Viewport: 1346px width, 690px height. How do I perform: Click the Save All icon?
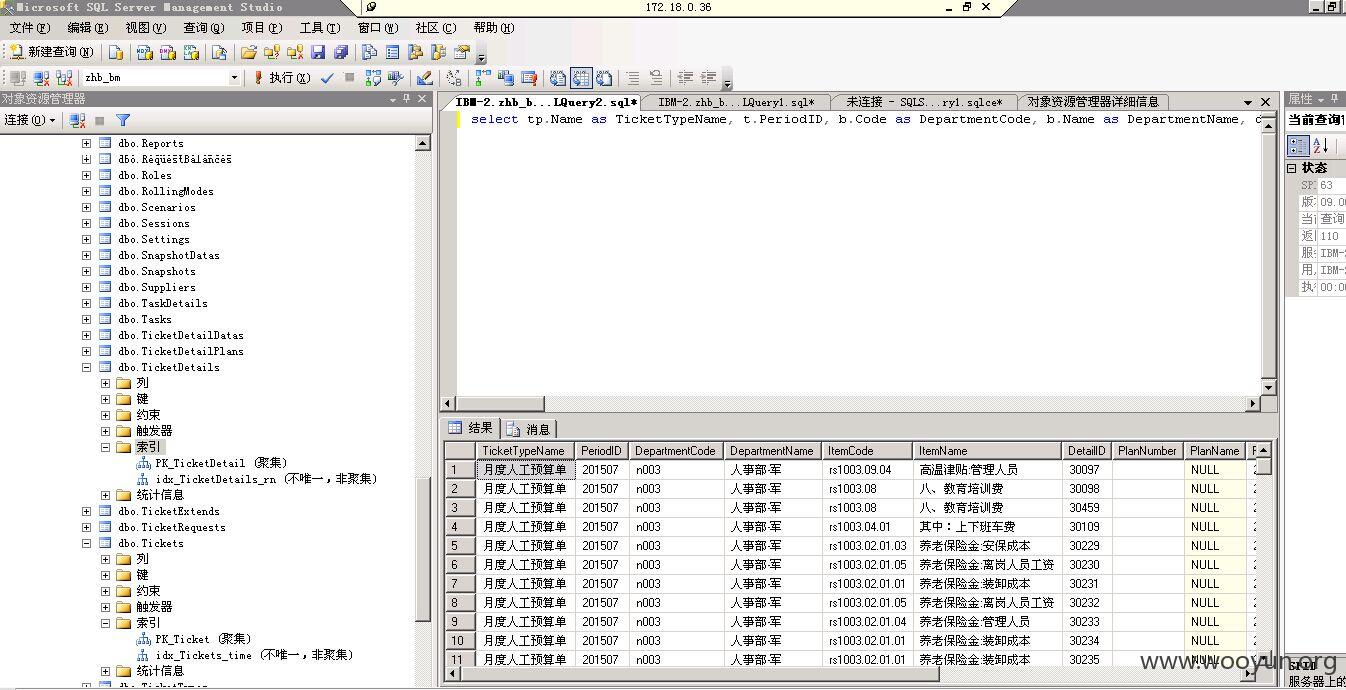click(342, 52)
